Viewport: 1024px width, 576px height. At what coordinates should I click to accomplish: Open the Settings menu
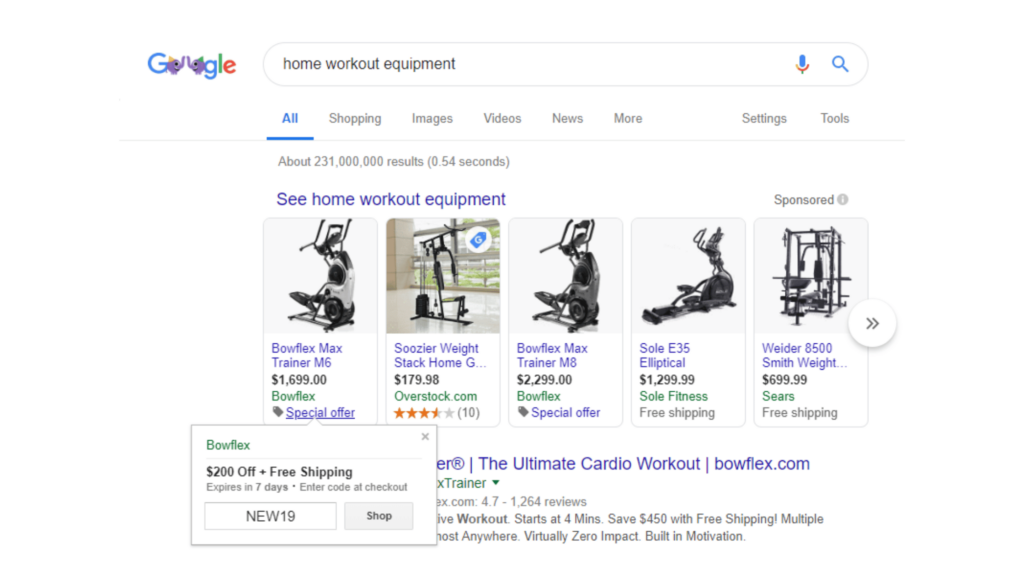[x=764, y=118]
